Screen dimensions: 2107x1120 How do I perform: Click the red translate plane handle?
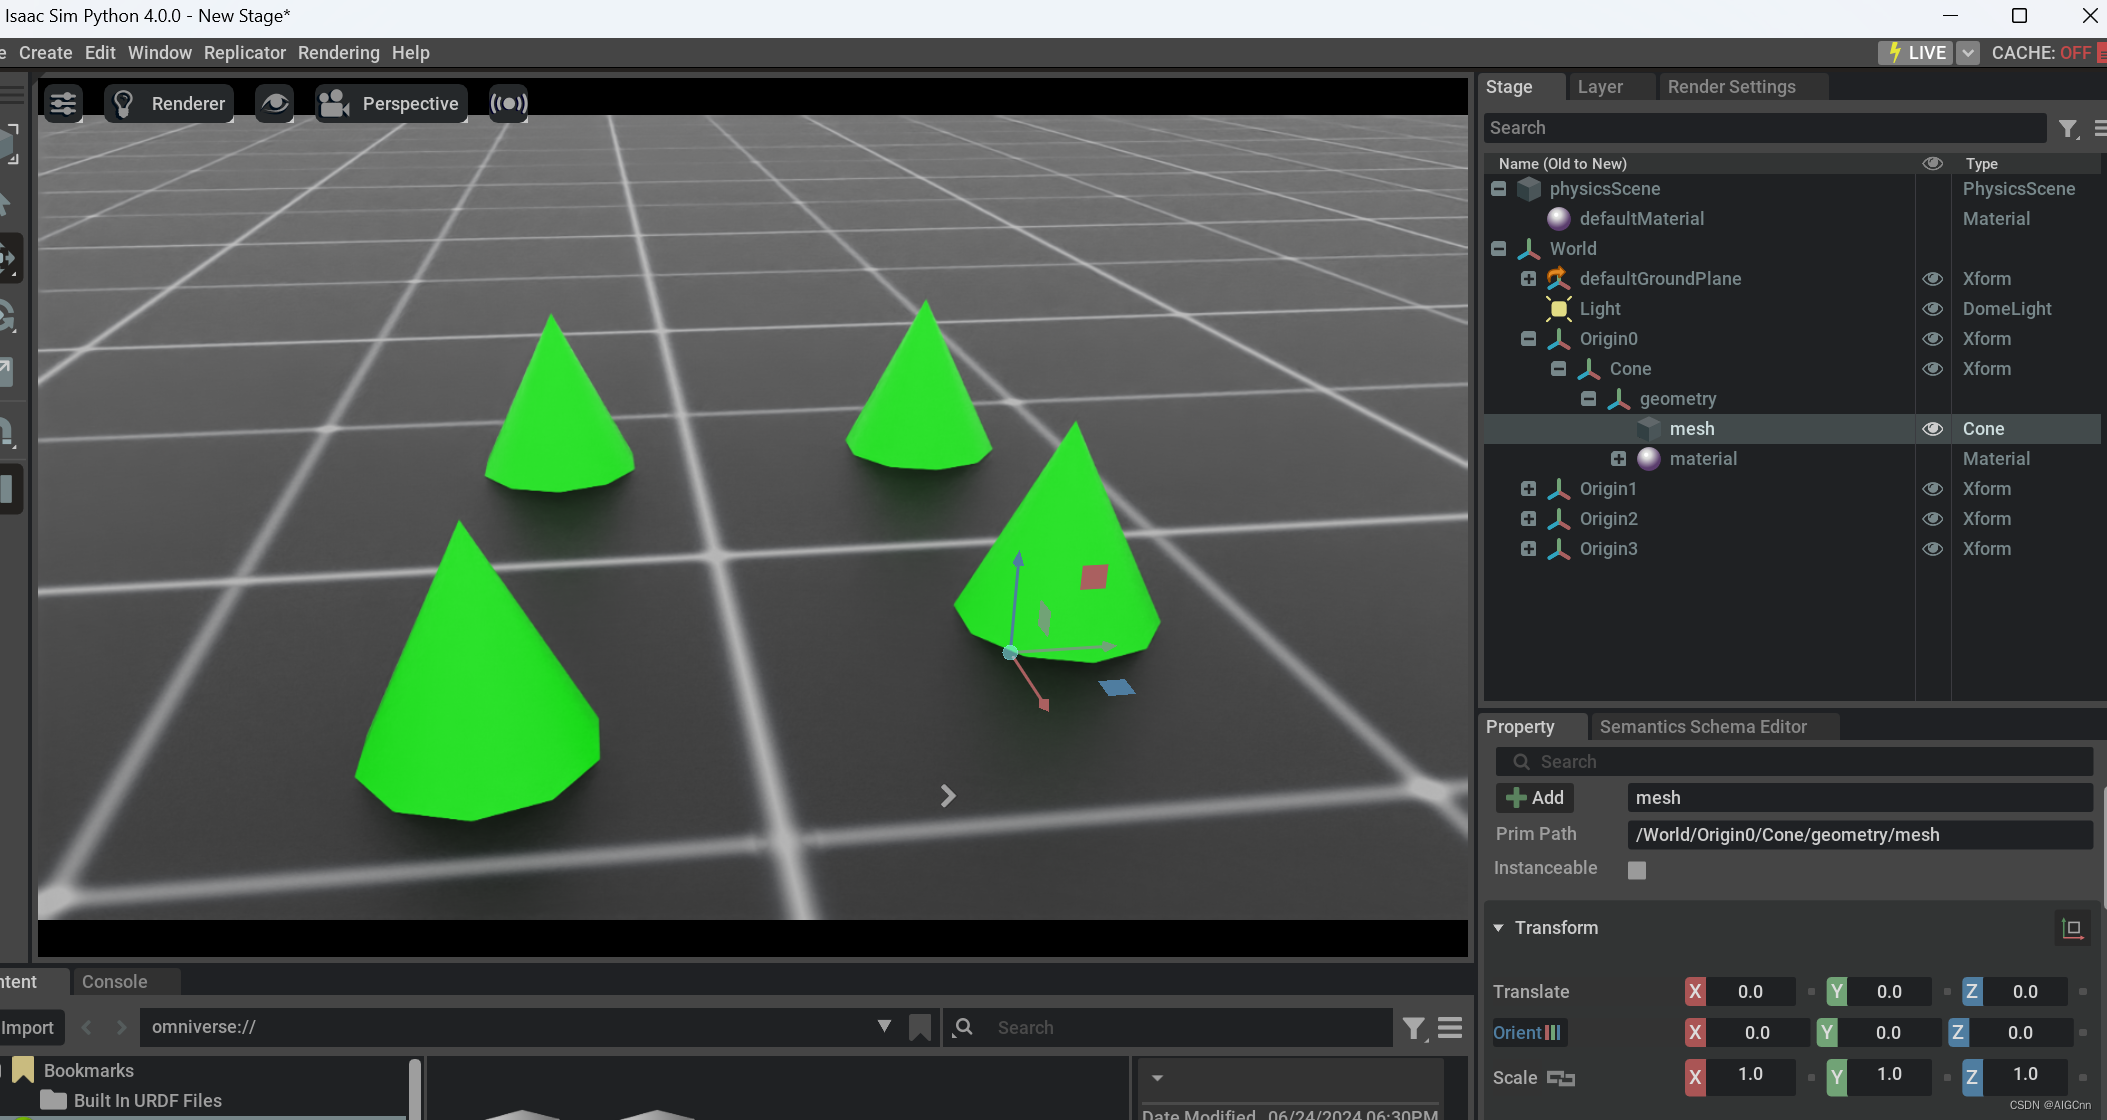point(1094,577)
